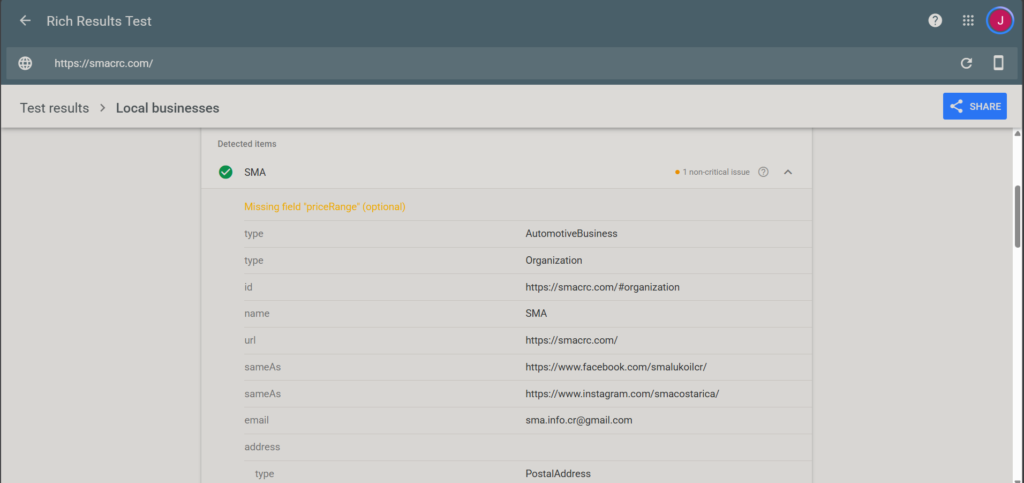Open the account avatar J
1024x483 pixels.
coord(999,21)
